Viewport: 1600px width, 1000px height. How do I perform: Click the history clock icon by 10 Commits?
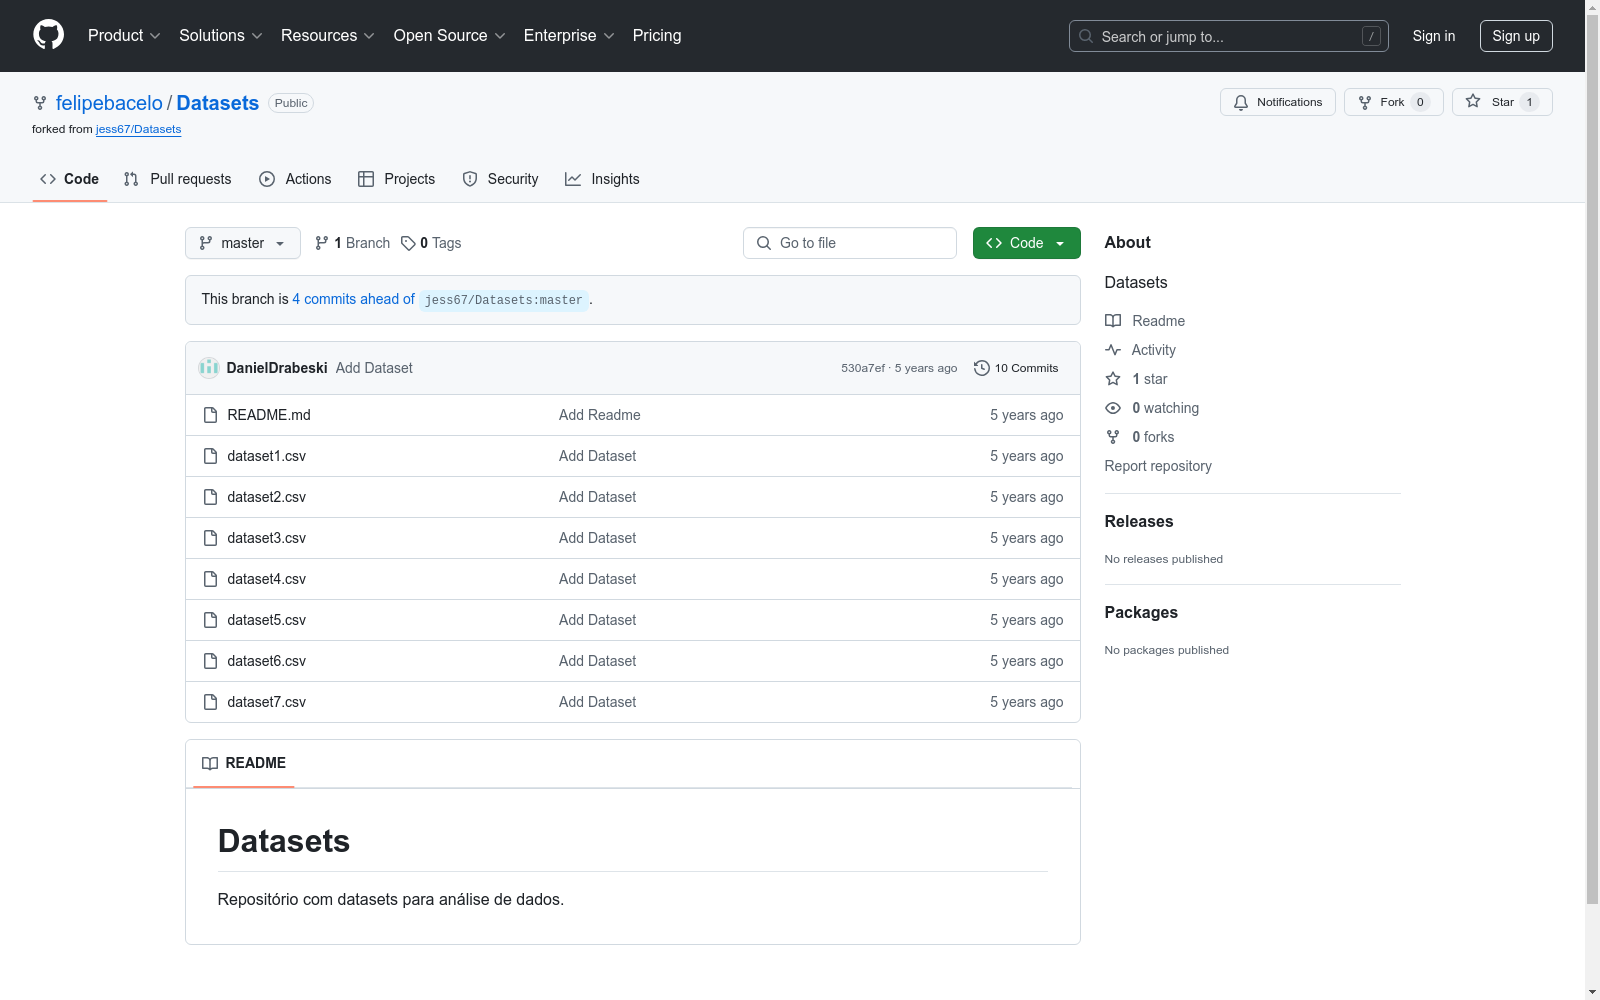click(982, 368)
